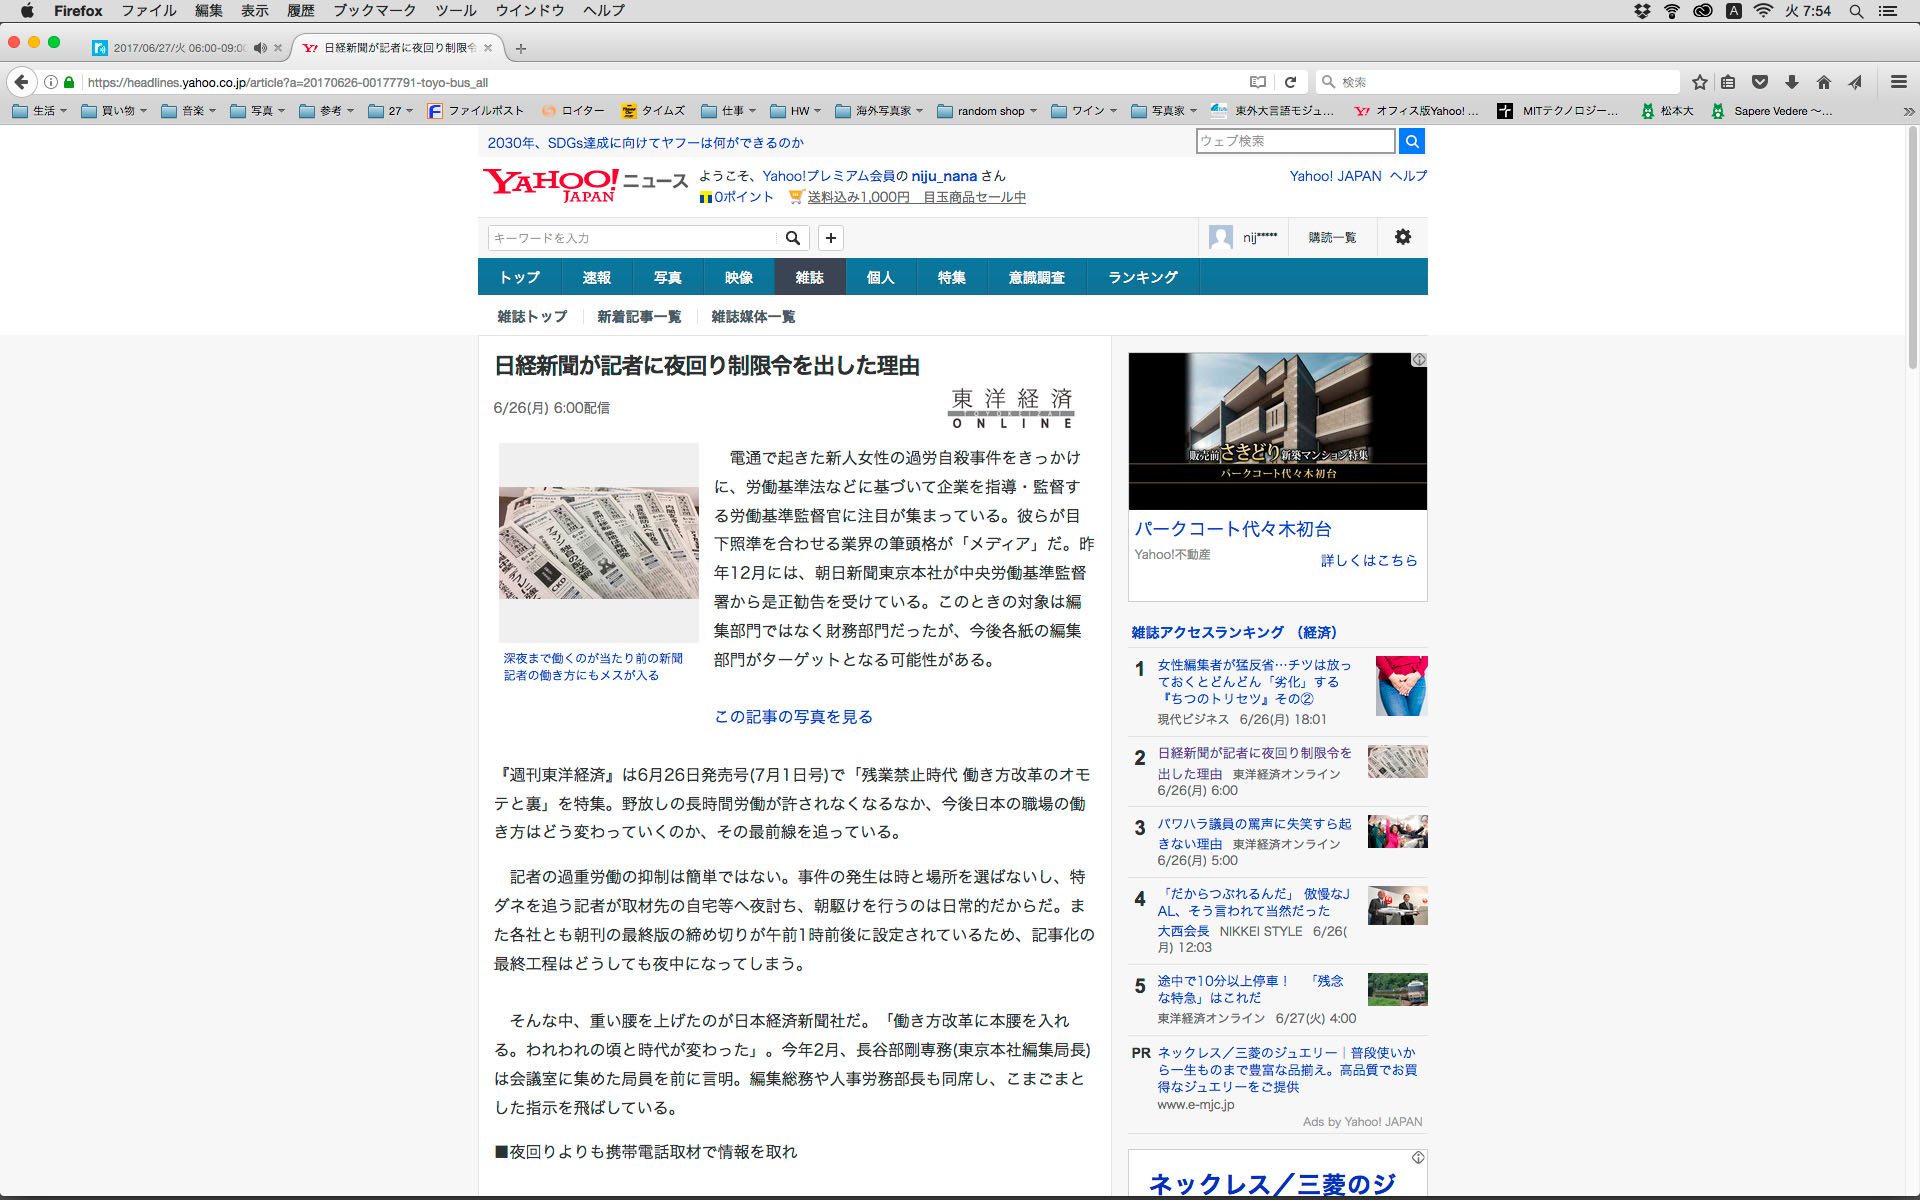Show overflow bookmarks chevron
The height and width of the screenshot is (1200, 1920).
coord(1908,111)
